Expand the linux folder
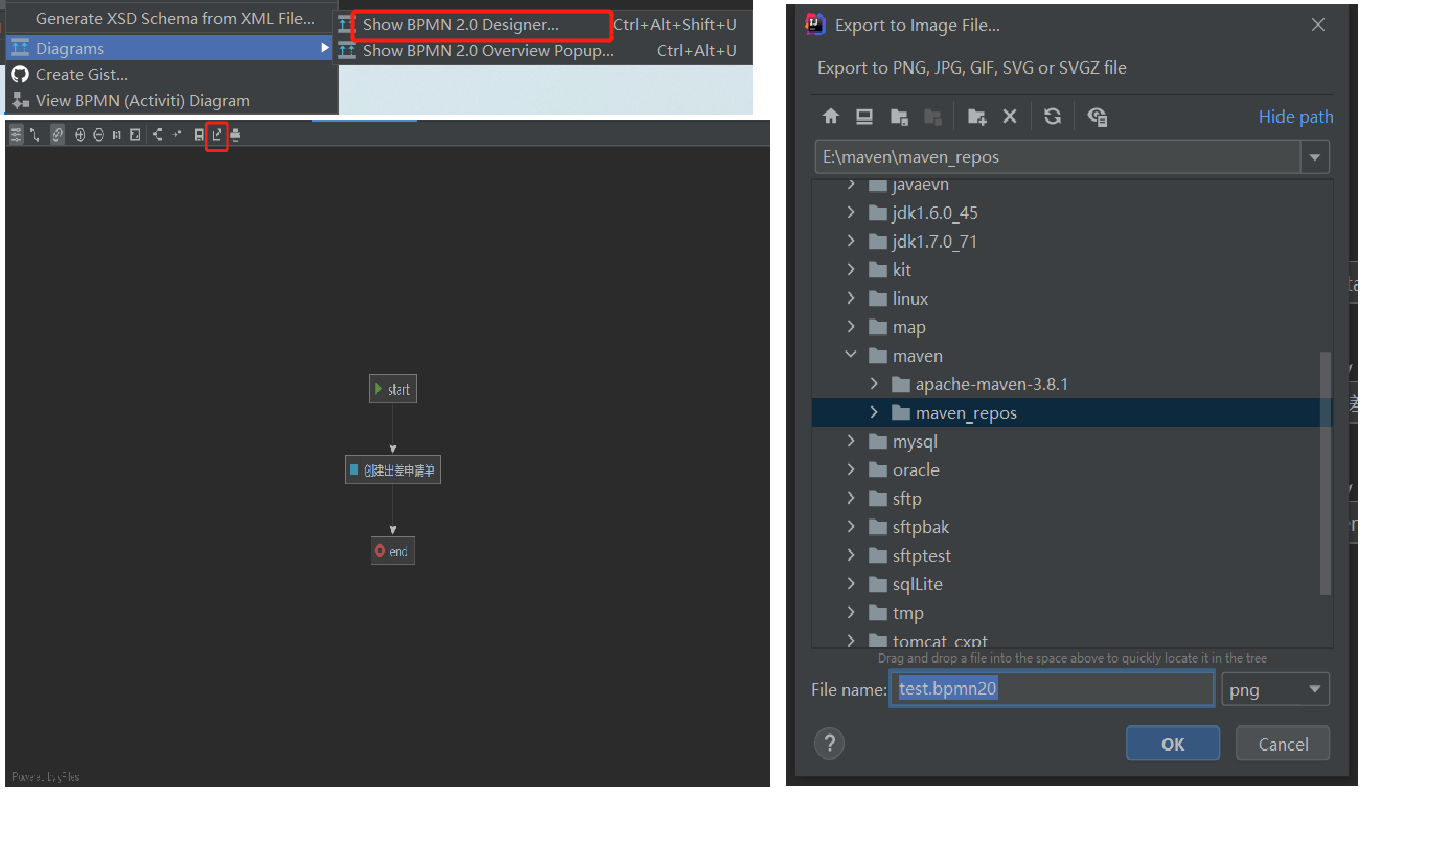 pos(851,298)
